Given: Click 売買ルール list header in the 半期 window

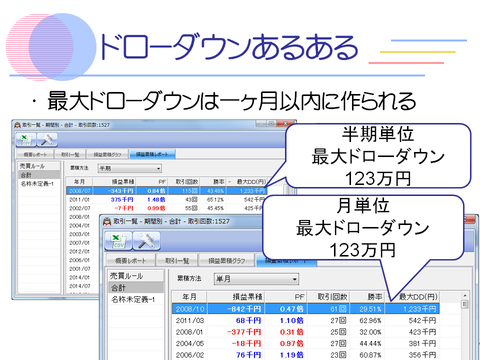Looking at the screenshot, I should (x=39, y=166).
